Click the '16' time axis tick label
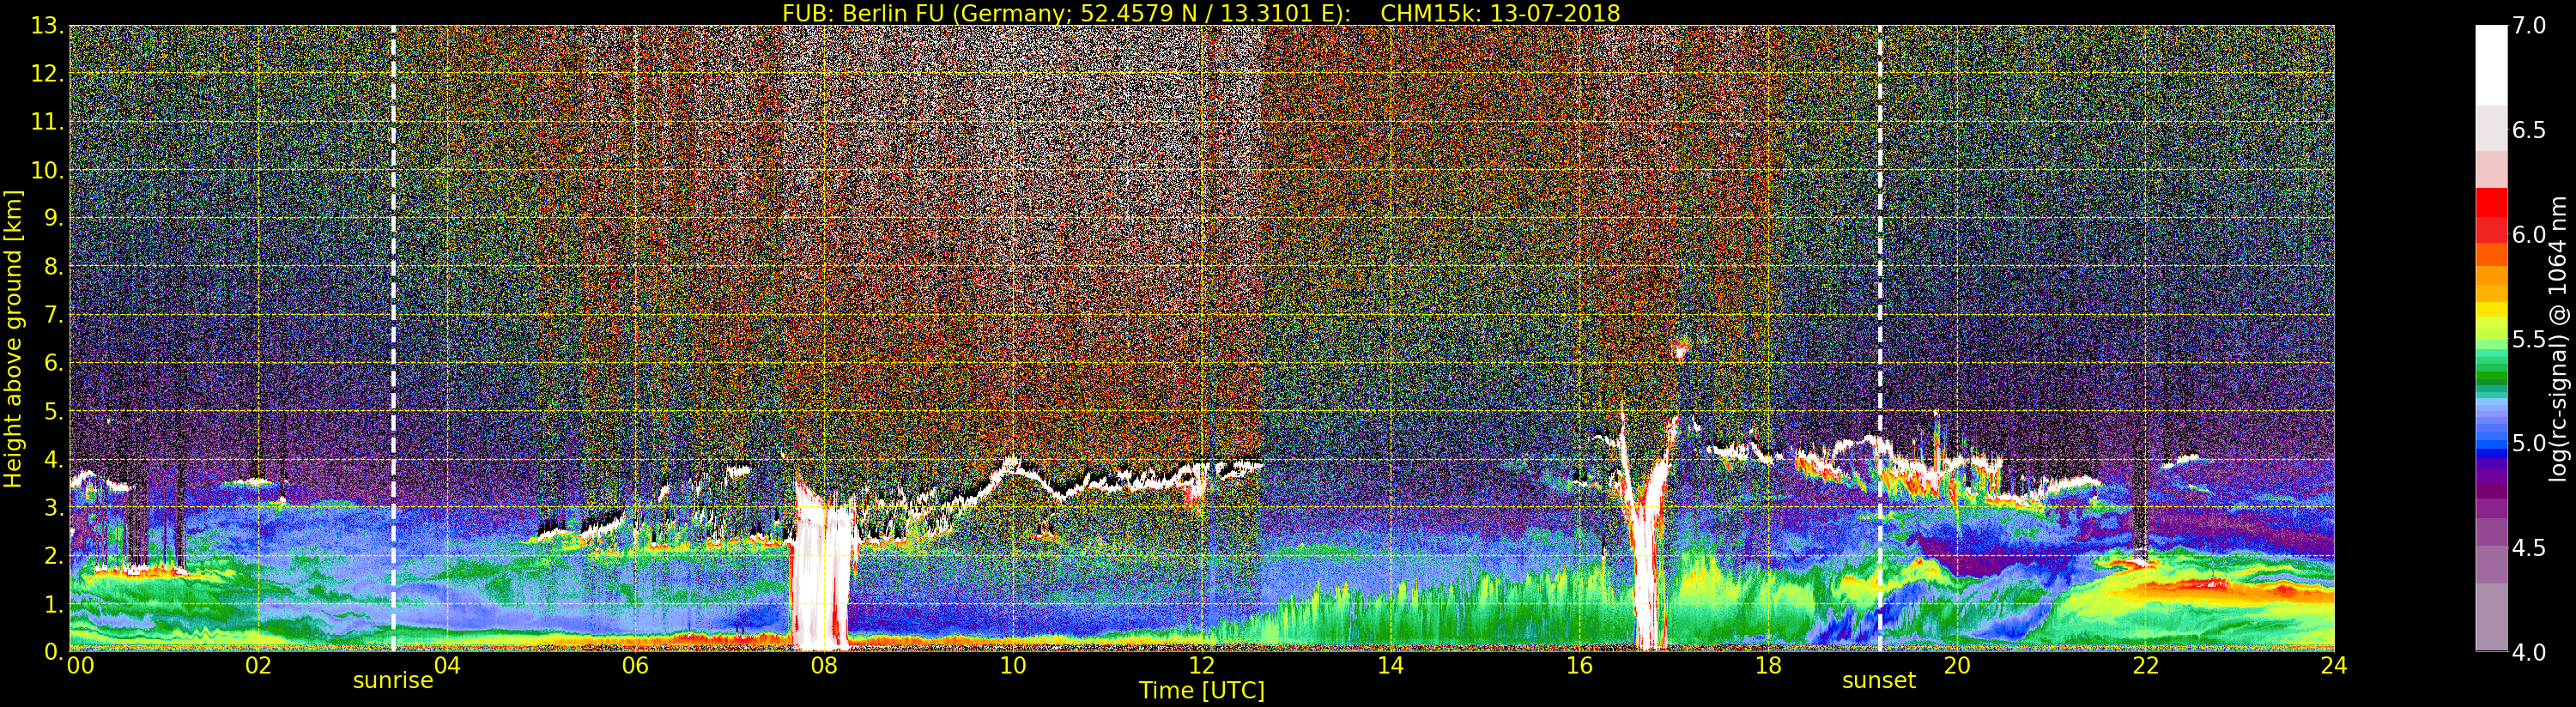The width and height of the screenshot is (2576, 707). pyautogui.click(x=1579, y=665)
